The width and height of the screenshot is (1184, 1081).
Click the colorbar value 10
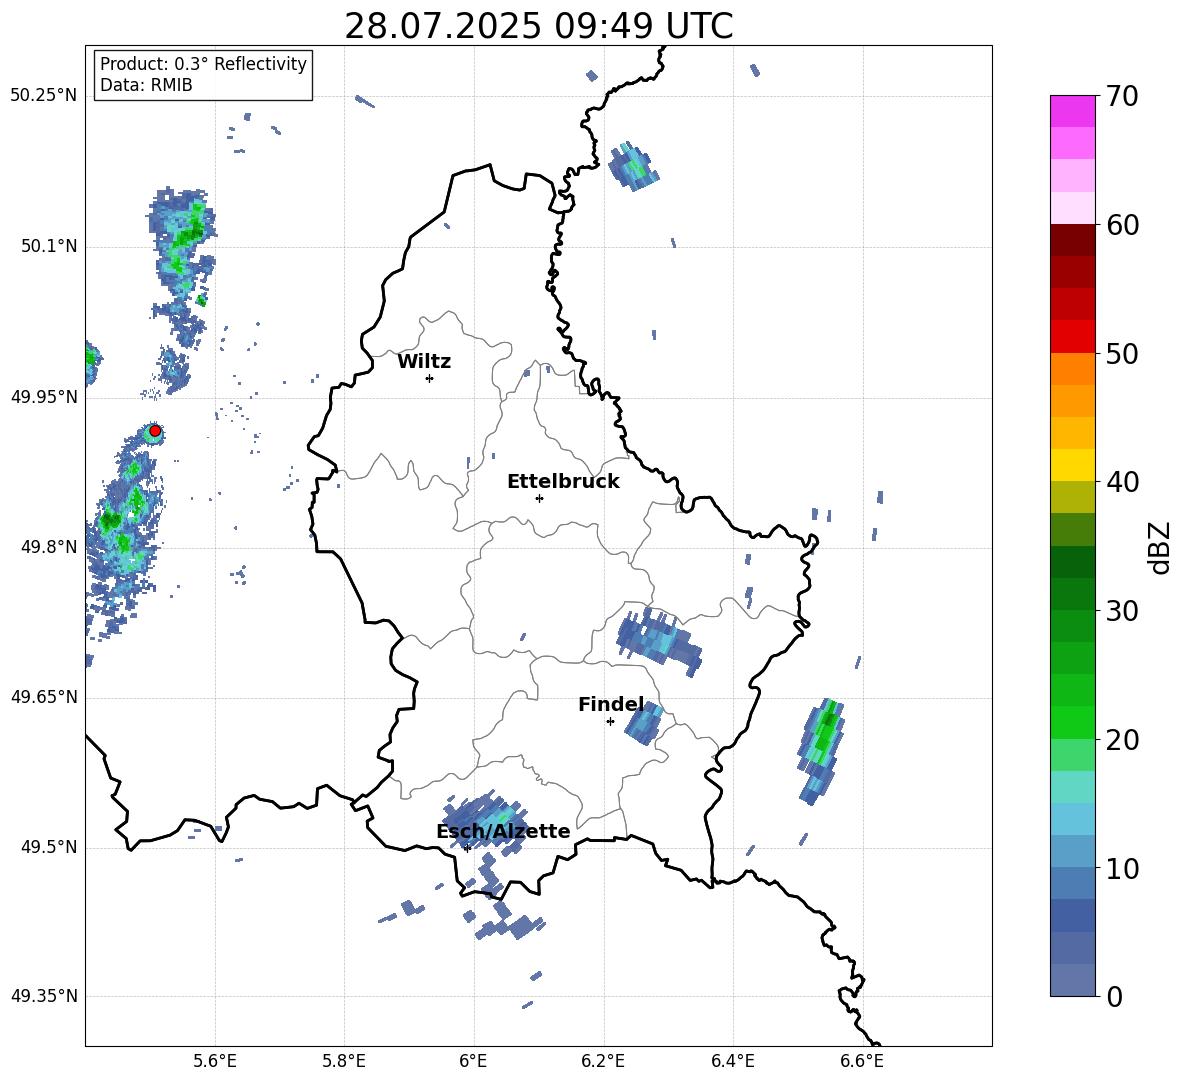pos(1122,868)
